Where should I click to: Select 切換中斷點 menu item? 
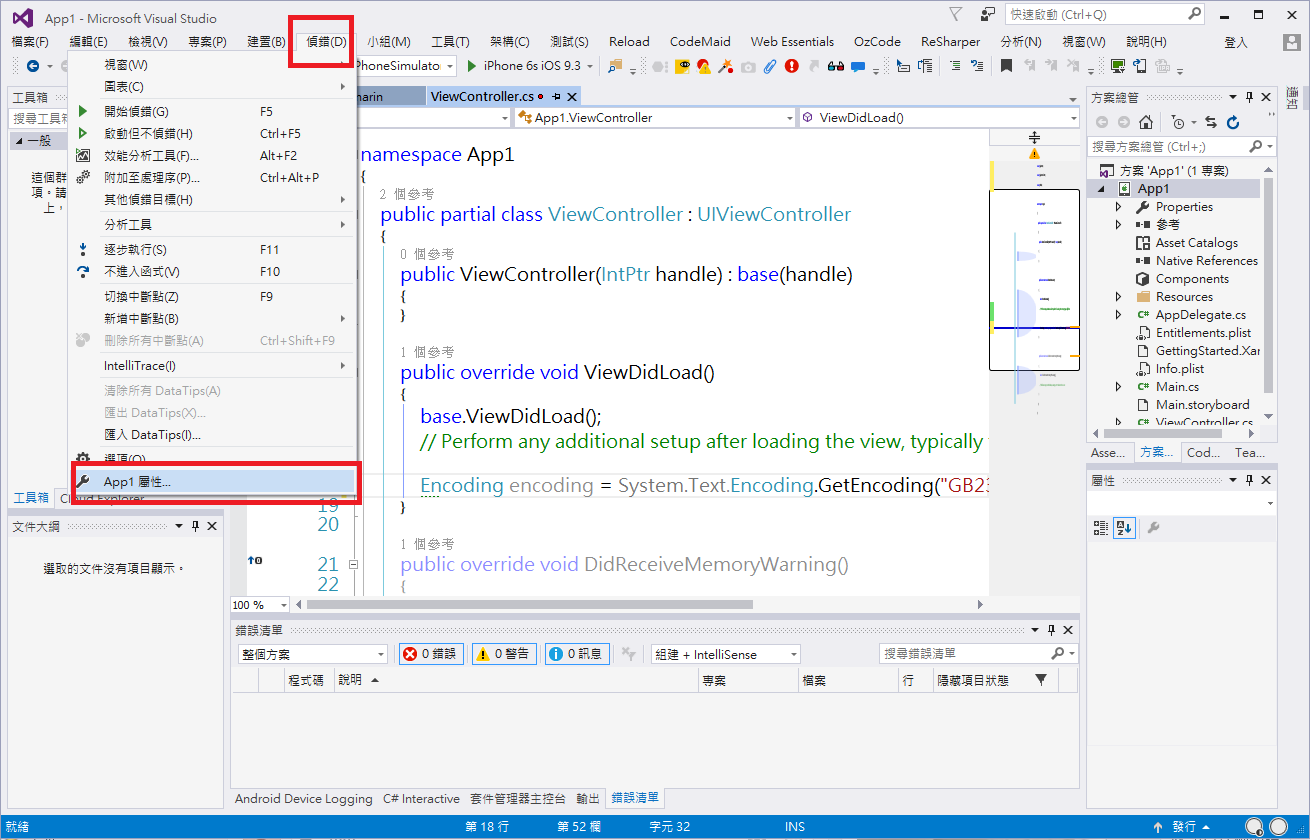(x=211, y=297)
